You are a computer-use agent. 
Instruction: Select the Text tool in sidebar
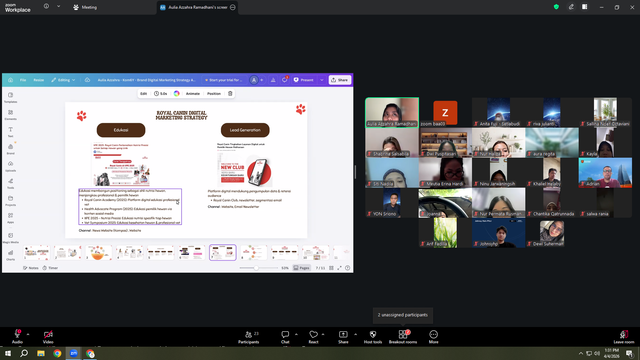pyautogui.click(x=11, y=131)
